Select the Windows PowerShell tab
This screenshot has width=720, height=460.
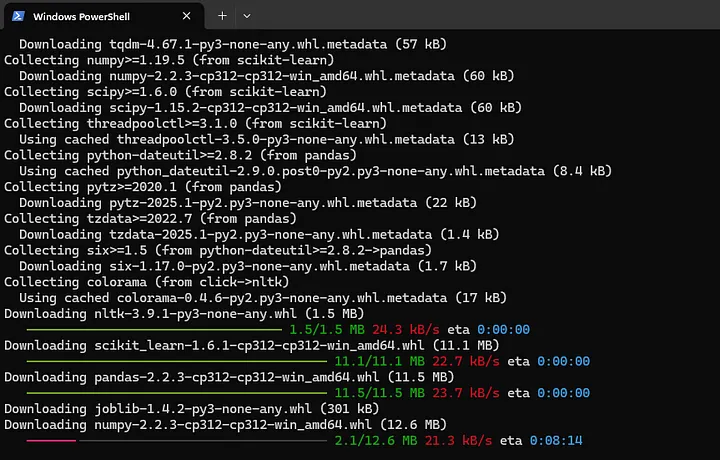[x=104, y=17]
